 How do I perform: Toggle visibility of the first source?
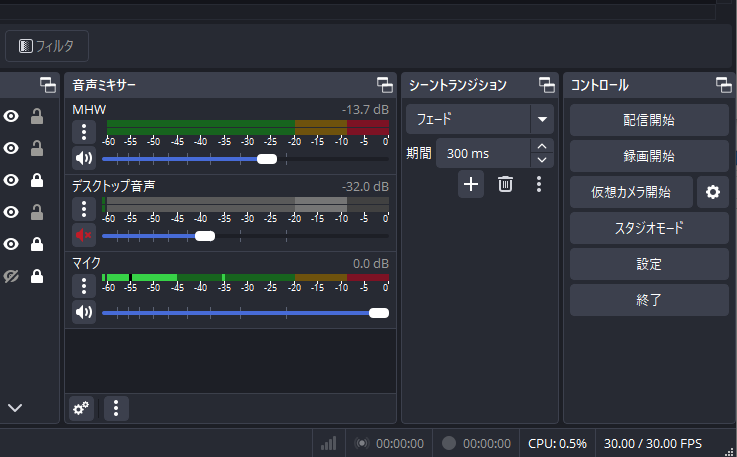pyautogui.click(x=11, y=116)
